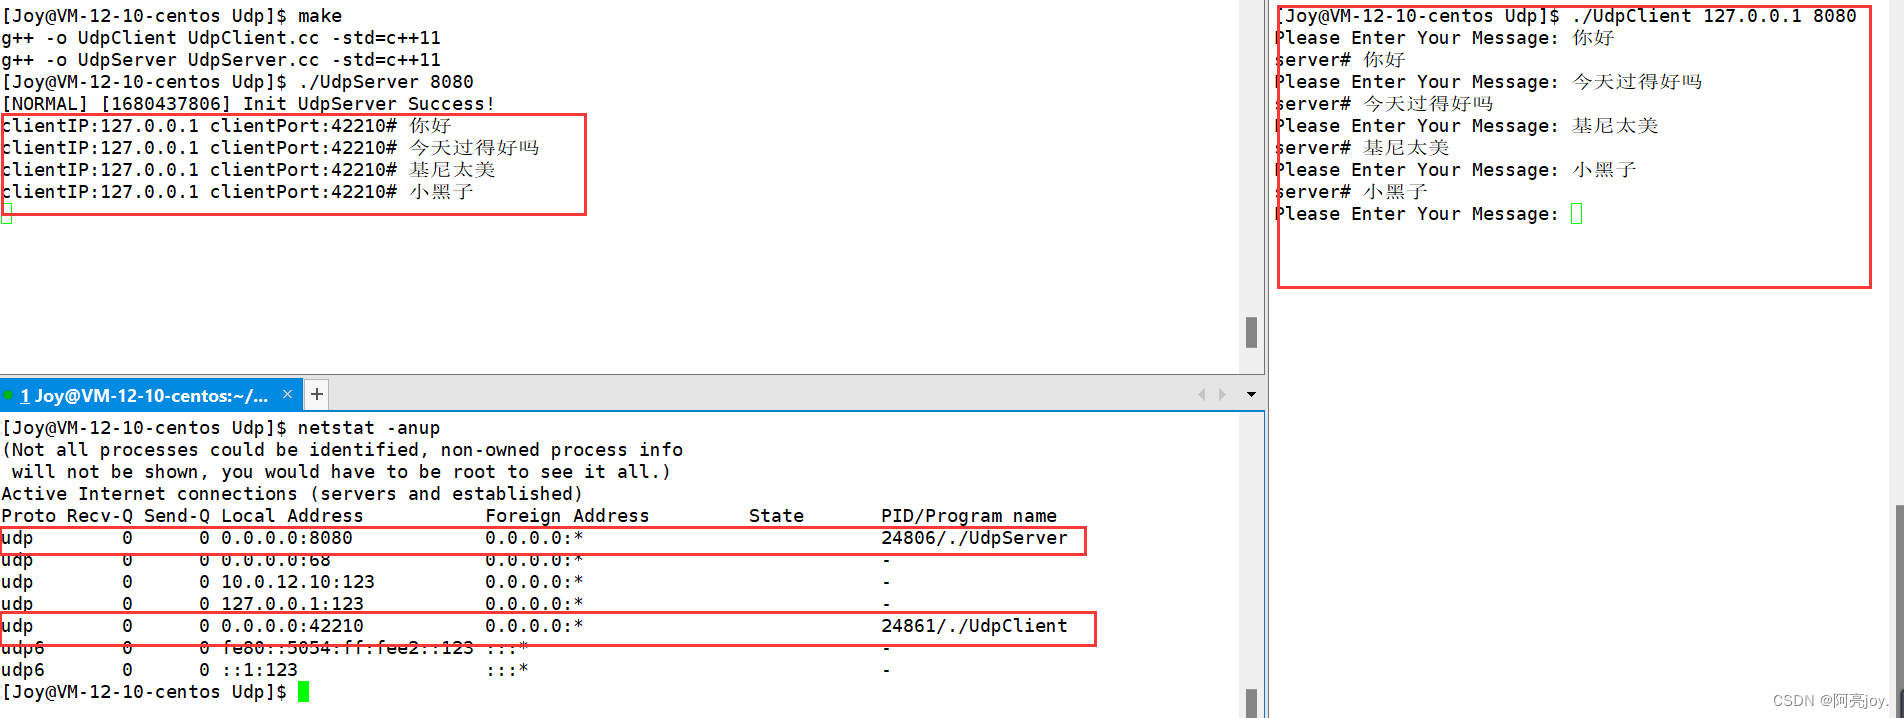Screen dimensions: 1904x718
Task: Open a new session tab with plus button
Action: click(316, 394)
